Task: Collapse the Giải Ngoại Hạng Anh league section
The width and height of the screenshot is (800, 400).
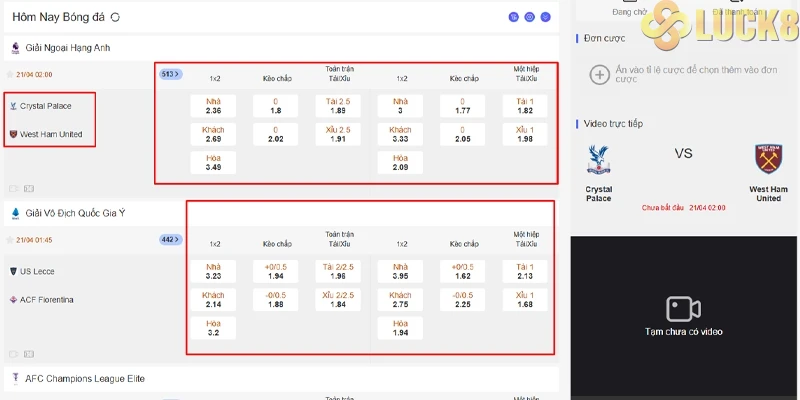Action: click(x=281, y=48)
